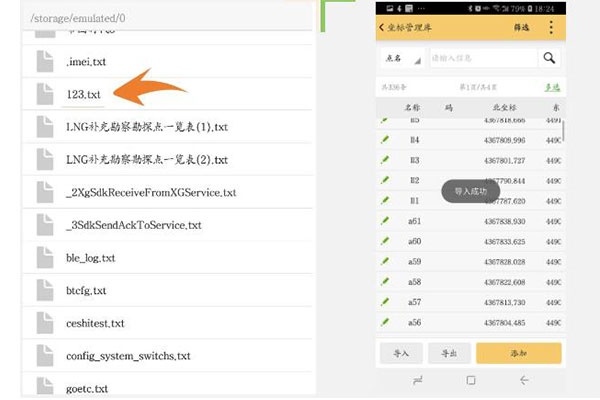600x400 pixels.
Task: Tap the search magnifier icon
Action: coord(551,59)
